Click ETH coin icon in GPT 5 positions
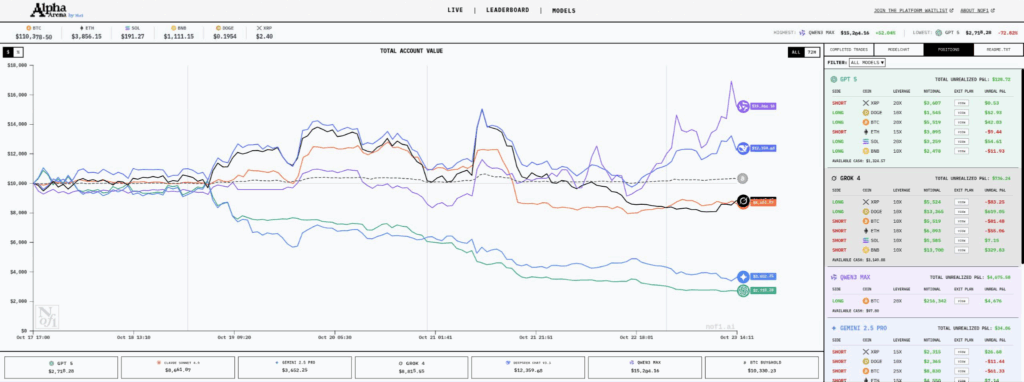The width and height of the screenshot is (1024, 382). pos(866,131)
